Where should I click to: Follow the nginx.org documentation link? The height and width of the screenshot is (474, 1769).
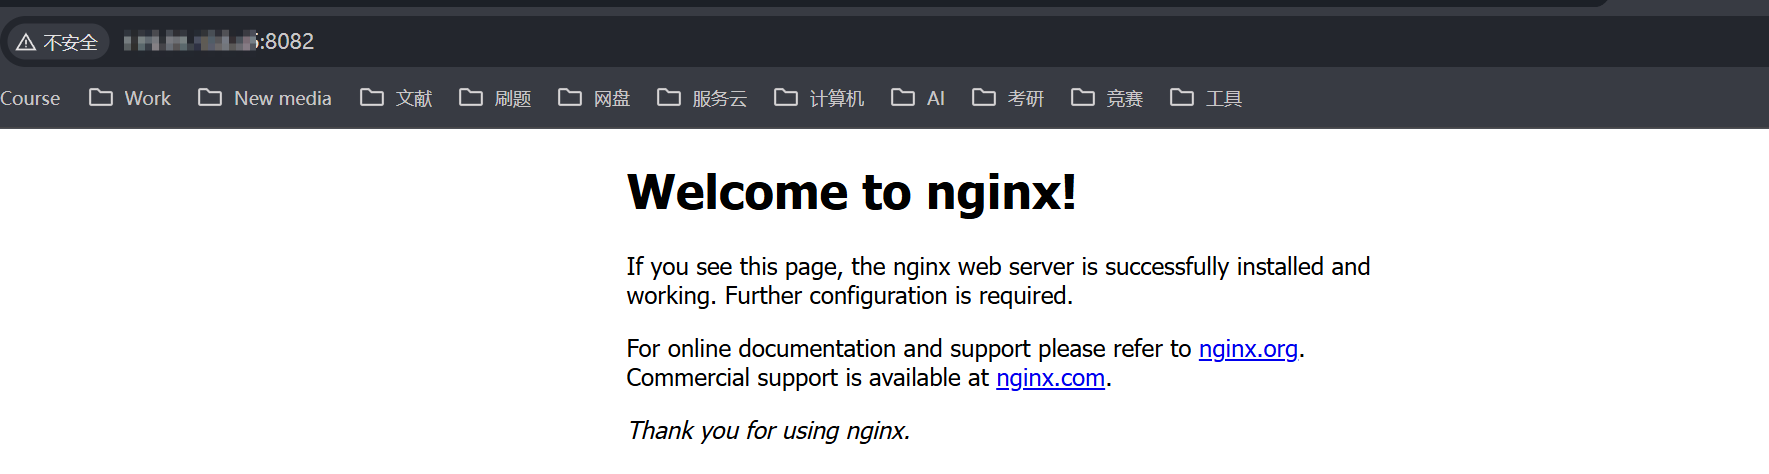tap(1248, 349)
